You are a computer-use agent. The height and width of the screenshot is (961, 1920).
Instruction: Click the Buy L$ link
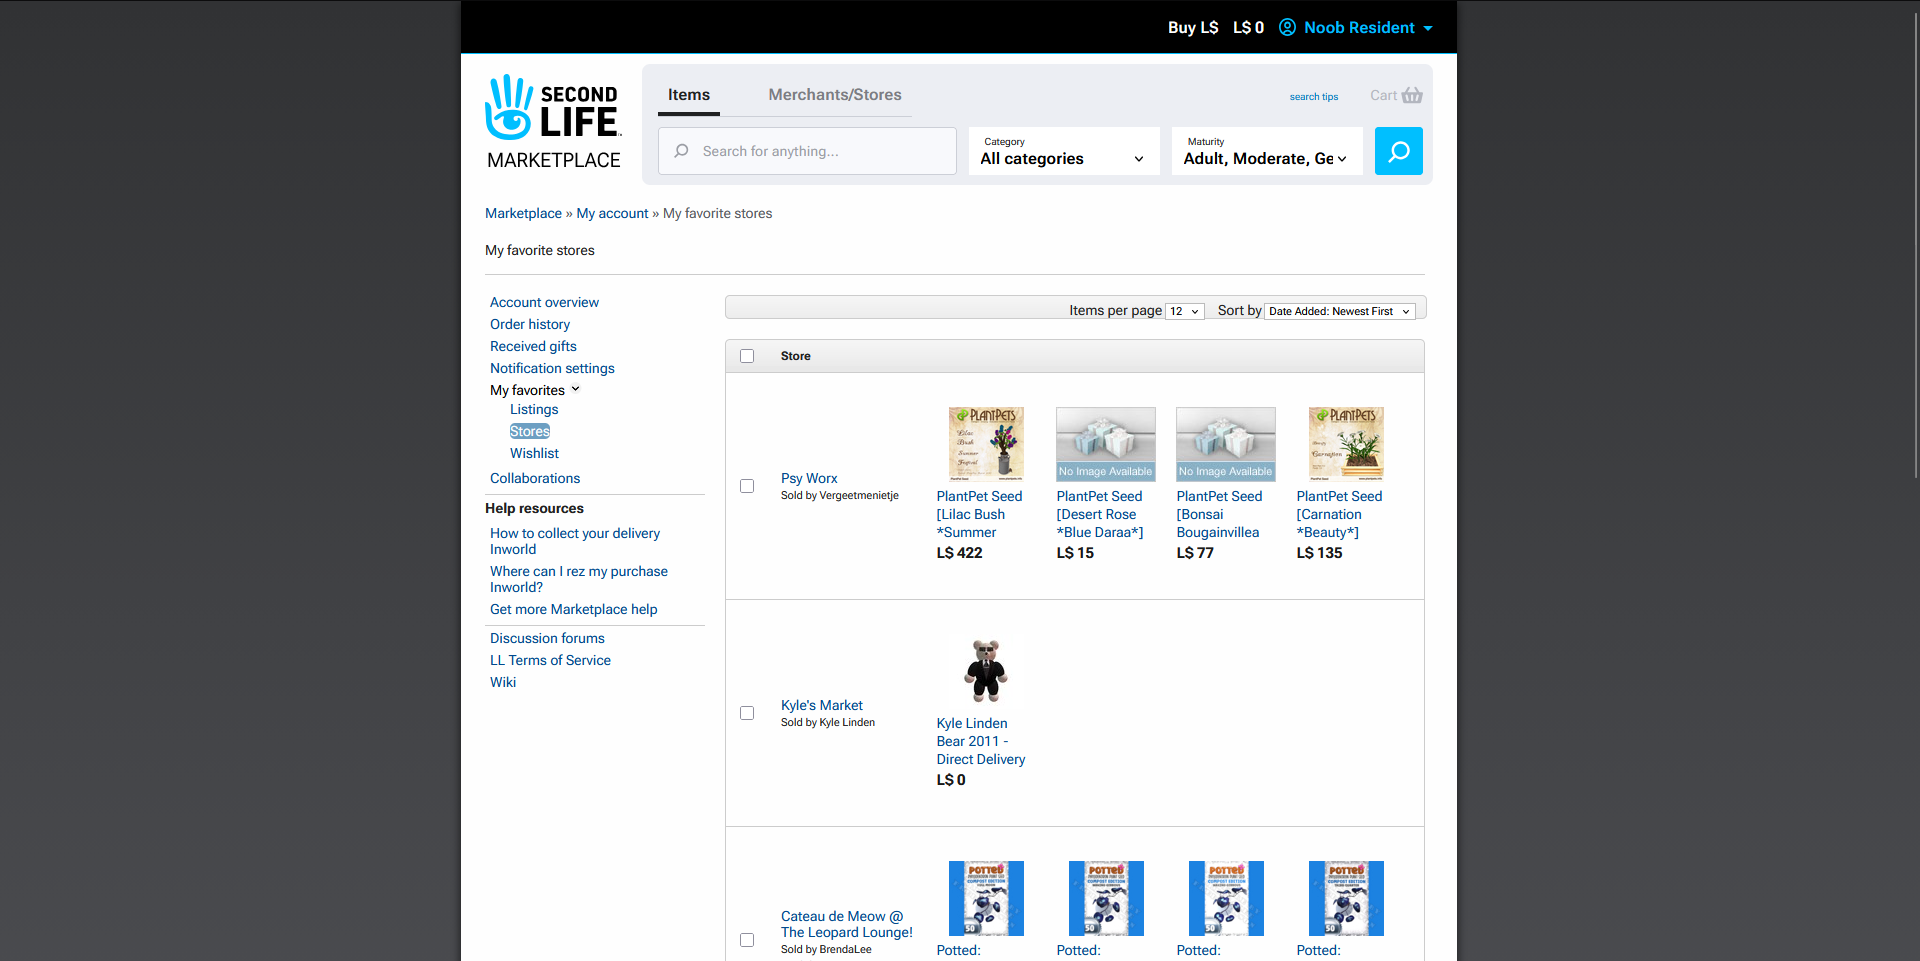click(1192, 28)
